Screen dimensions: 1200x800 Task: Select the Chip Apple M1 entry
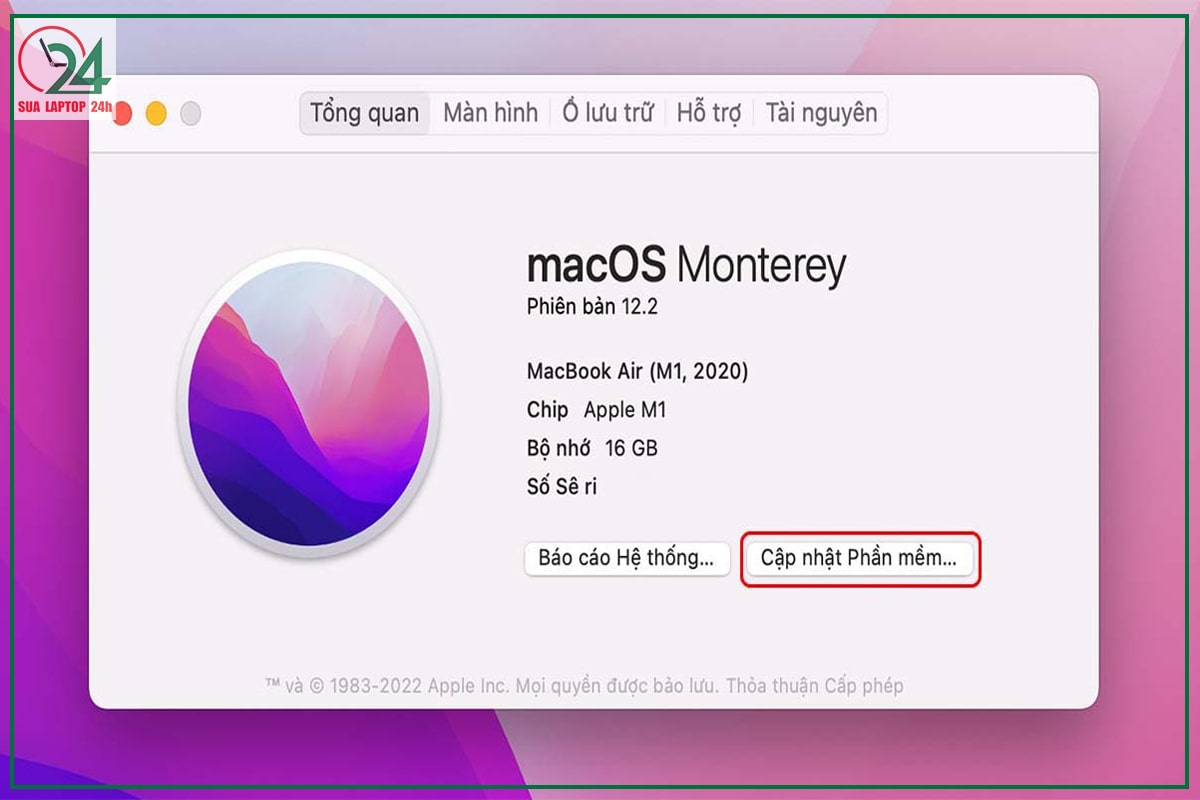coord(596,410)
